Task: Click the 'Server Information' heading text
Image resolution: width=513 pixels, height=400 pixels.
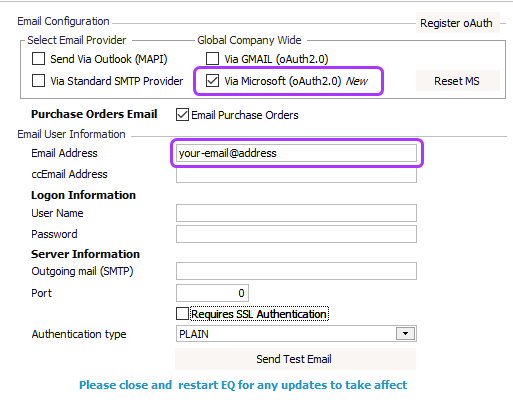Action: click(x=85, y=254)
